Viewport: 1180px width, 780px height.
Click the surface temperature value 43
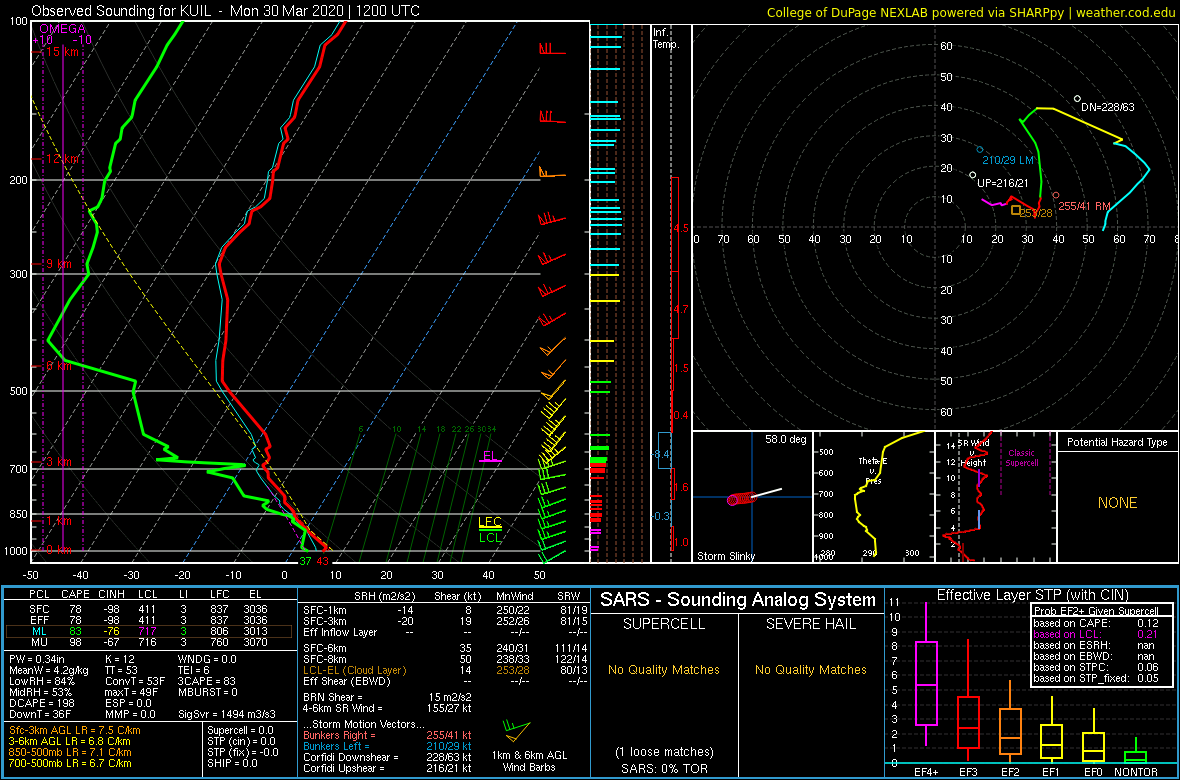323,561
